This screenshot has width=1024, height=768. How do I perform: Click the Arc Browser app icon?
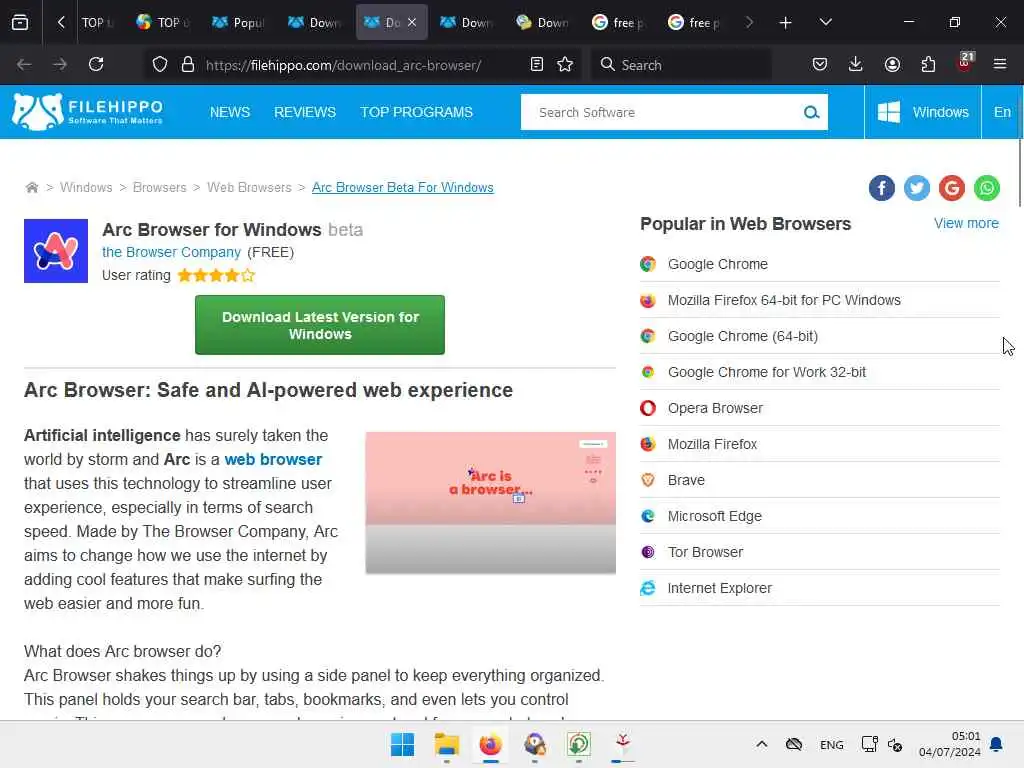[x=56, y=251]
